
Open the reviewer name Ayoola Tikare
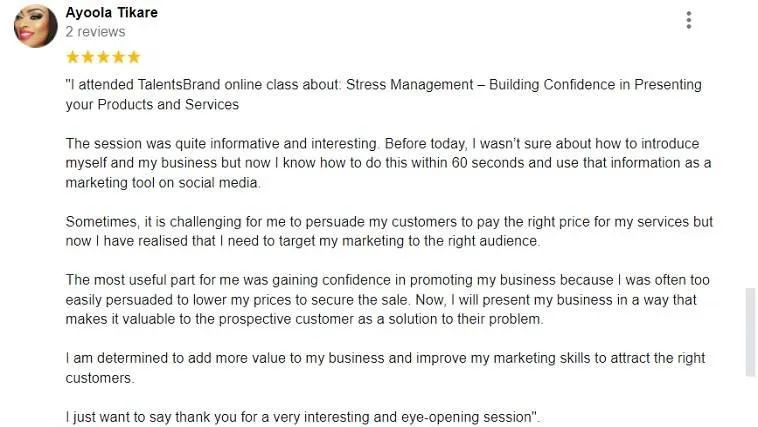pos(111,13)
